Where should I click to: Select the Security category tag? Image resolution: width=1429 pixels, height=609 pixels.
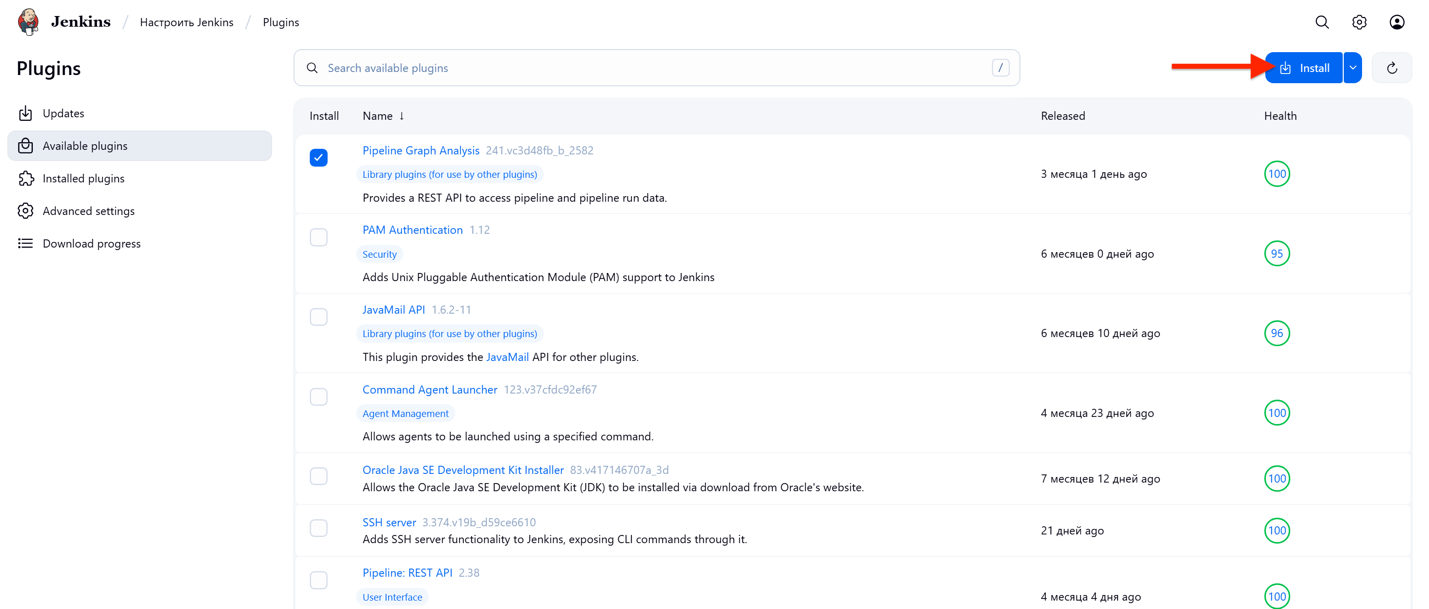tap(379, 254)
